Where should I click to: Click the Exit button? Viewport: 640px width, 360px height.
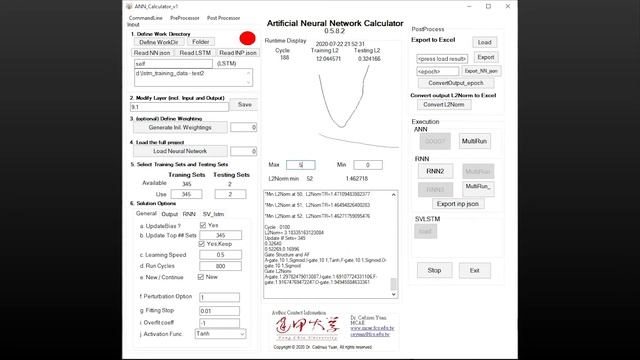click(474, 270)
